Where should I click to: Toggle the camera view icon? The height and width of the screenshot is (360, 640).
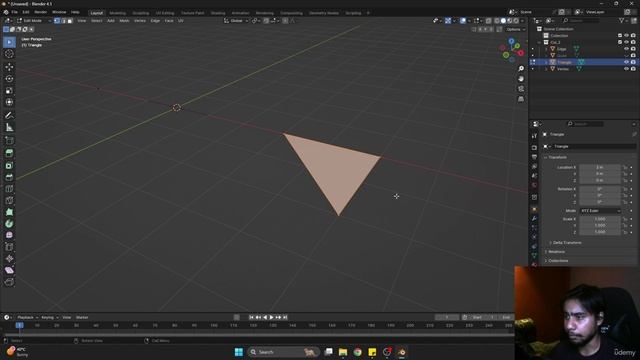pos(521,89)
